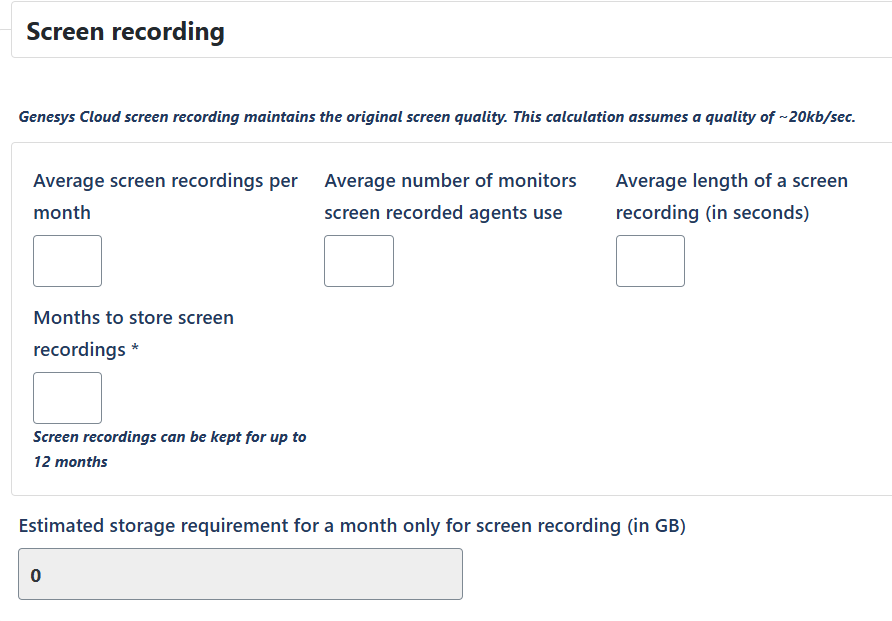Click the '0' value in the estimate box
892x621 pixels.
tap(36, 576)
